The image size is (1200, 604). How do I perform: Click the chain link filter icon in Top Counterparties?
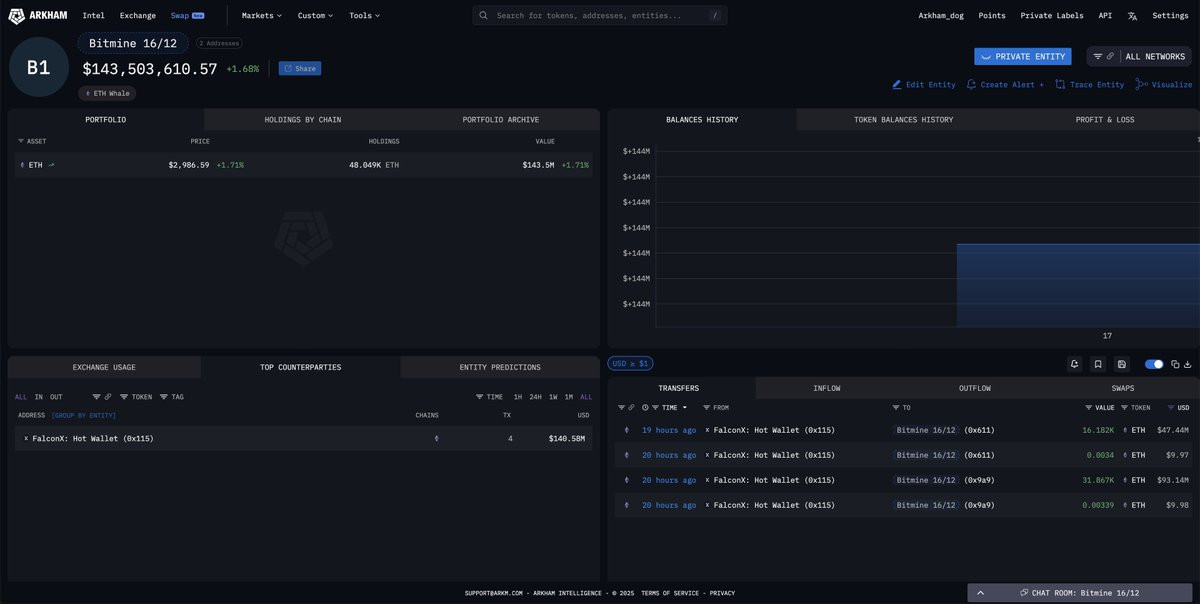108,397
